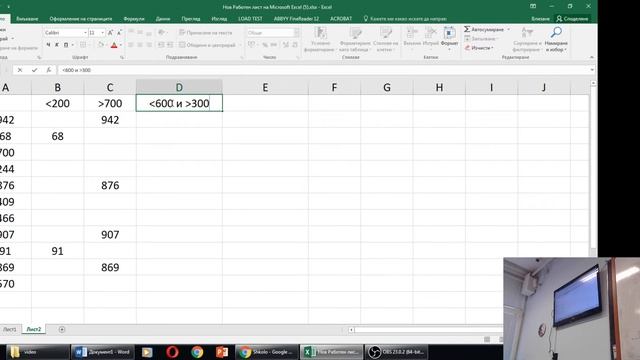The height and width of the screenshot is (360, 640).
Task: Open the font color dropdown arrow
Action: tap(121, 45)
